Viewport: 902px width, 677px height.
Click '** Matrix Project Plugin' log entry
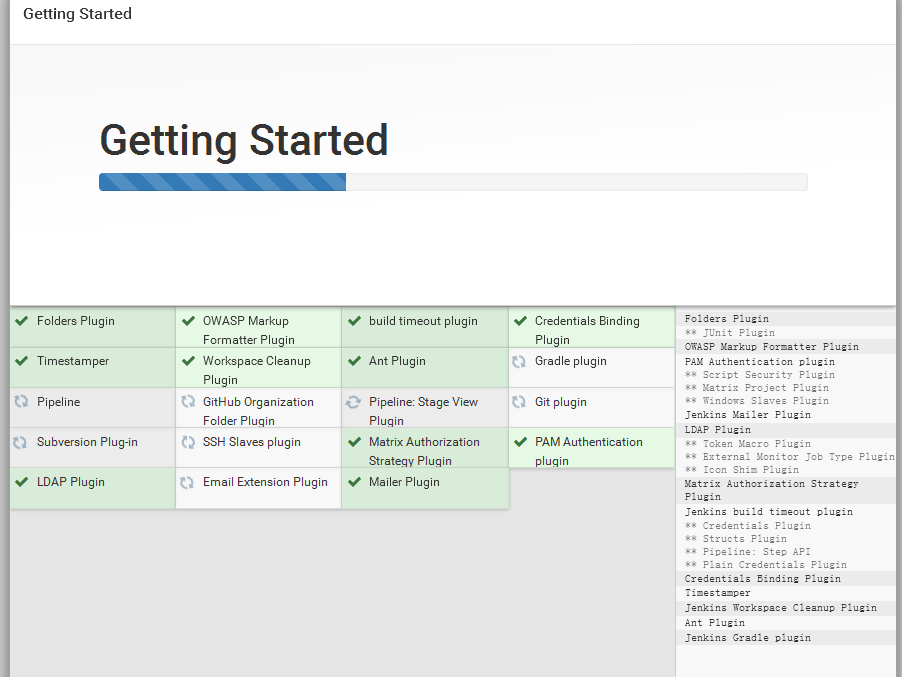tap(757, 388)
